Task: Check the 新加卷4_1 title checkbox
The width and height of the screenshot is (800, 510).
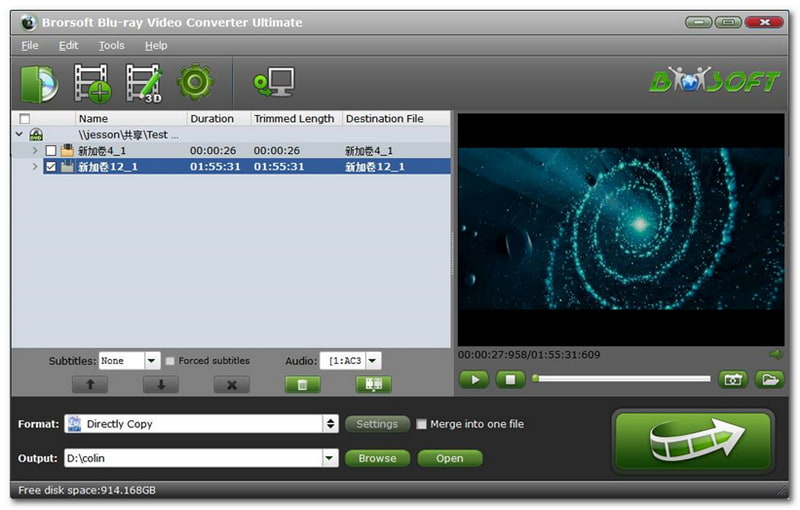Action: coord(51,151)
